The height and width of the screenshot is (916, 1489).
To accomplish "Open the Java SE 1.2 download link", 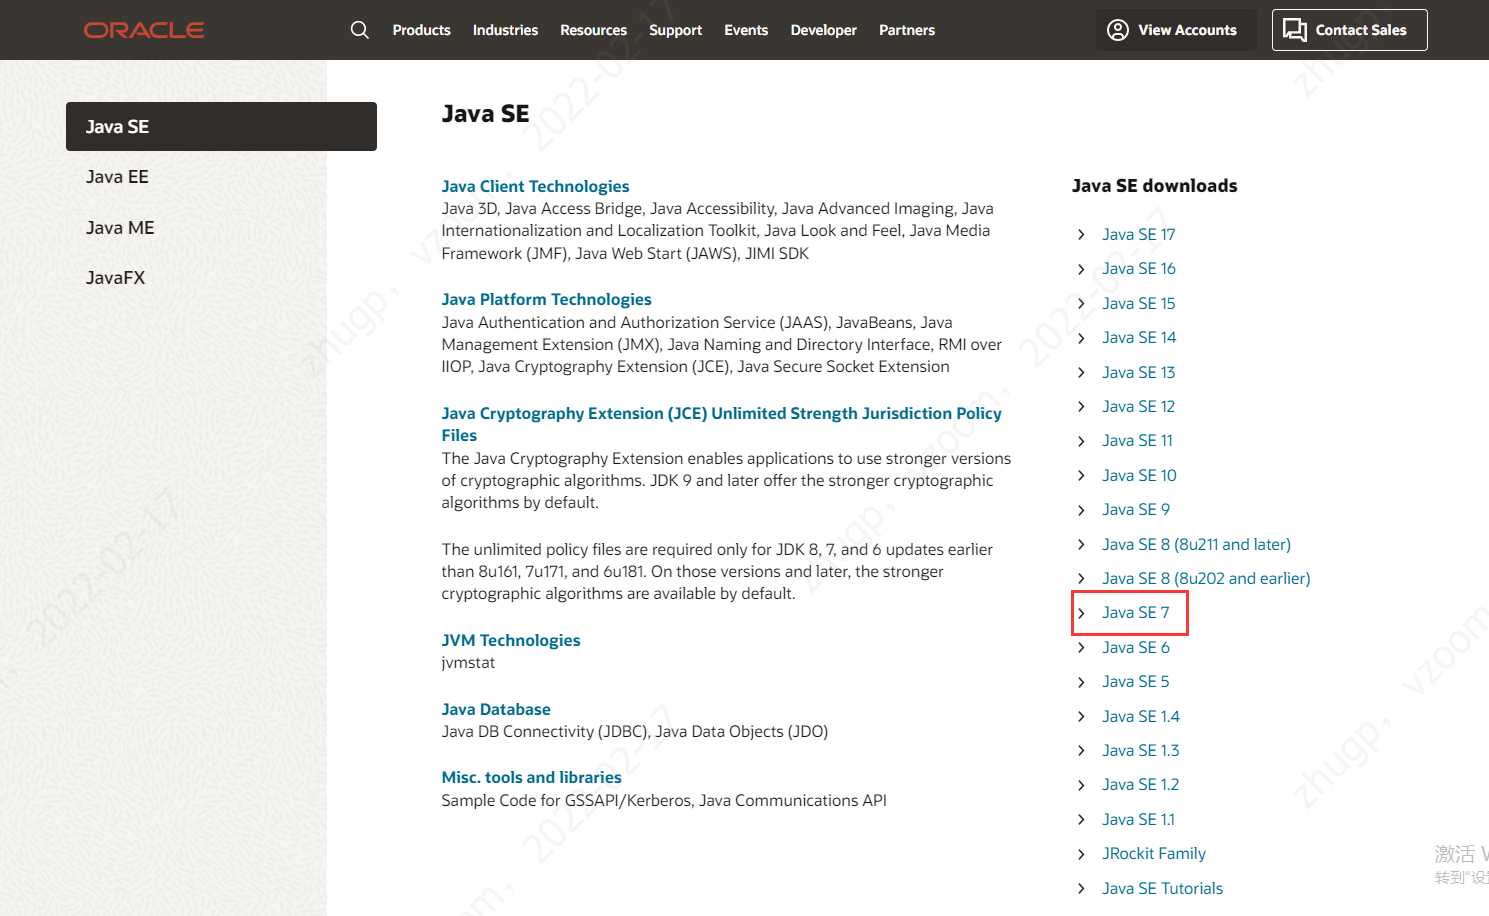I will coord(1140,784).
